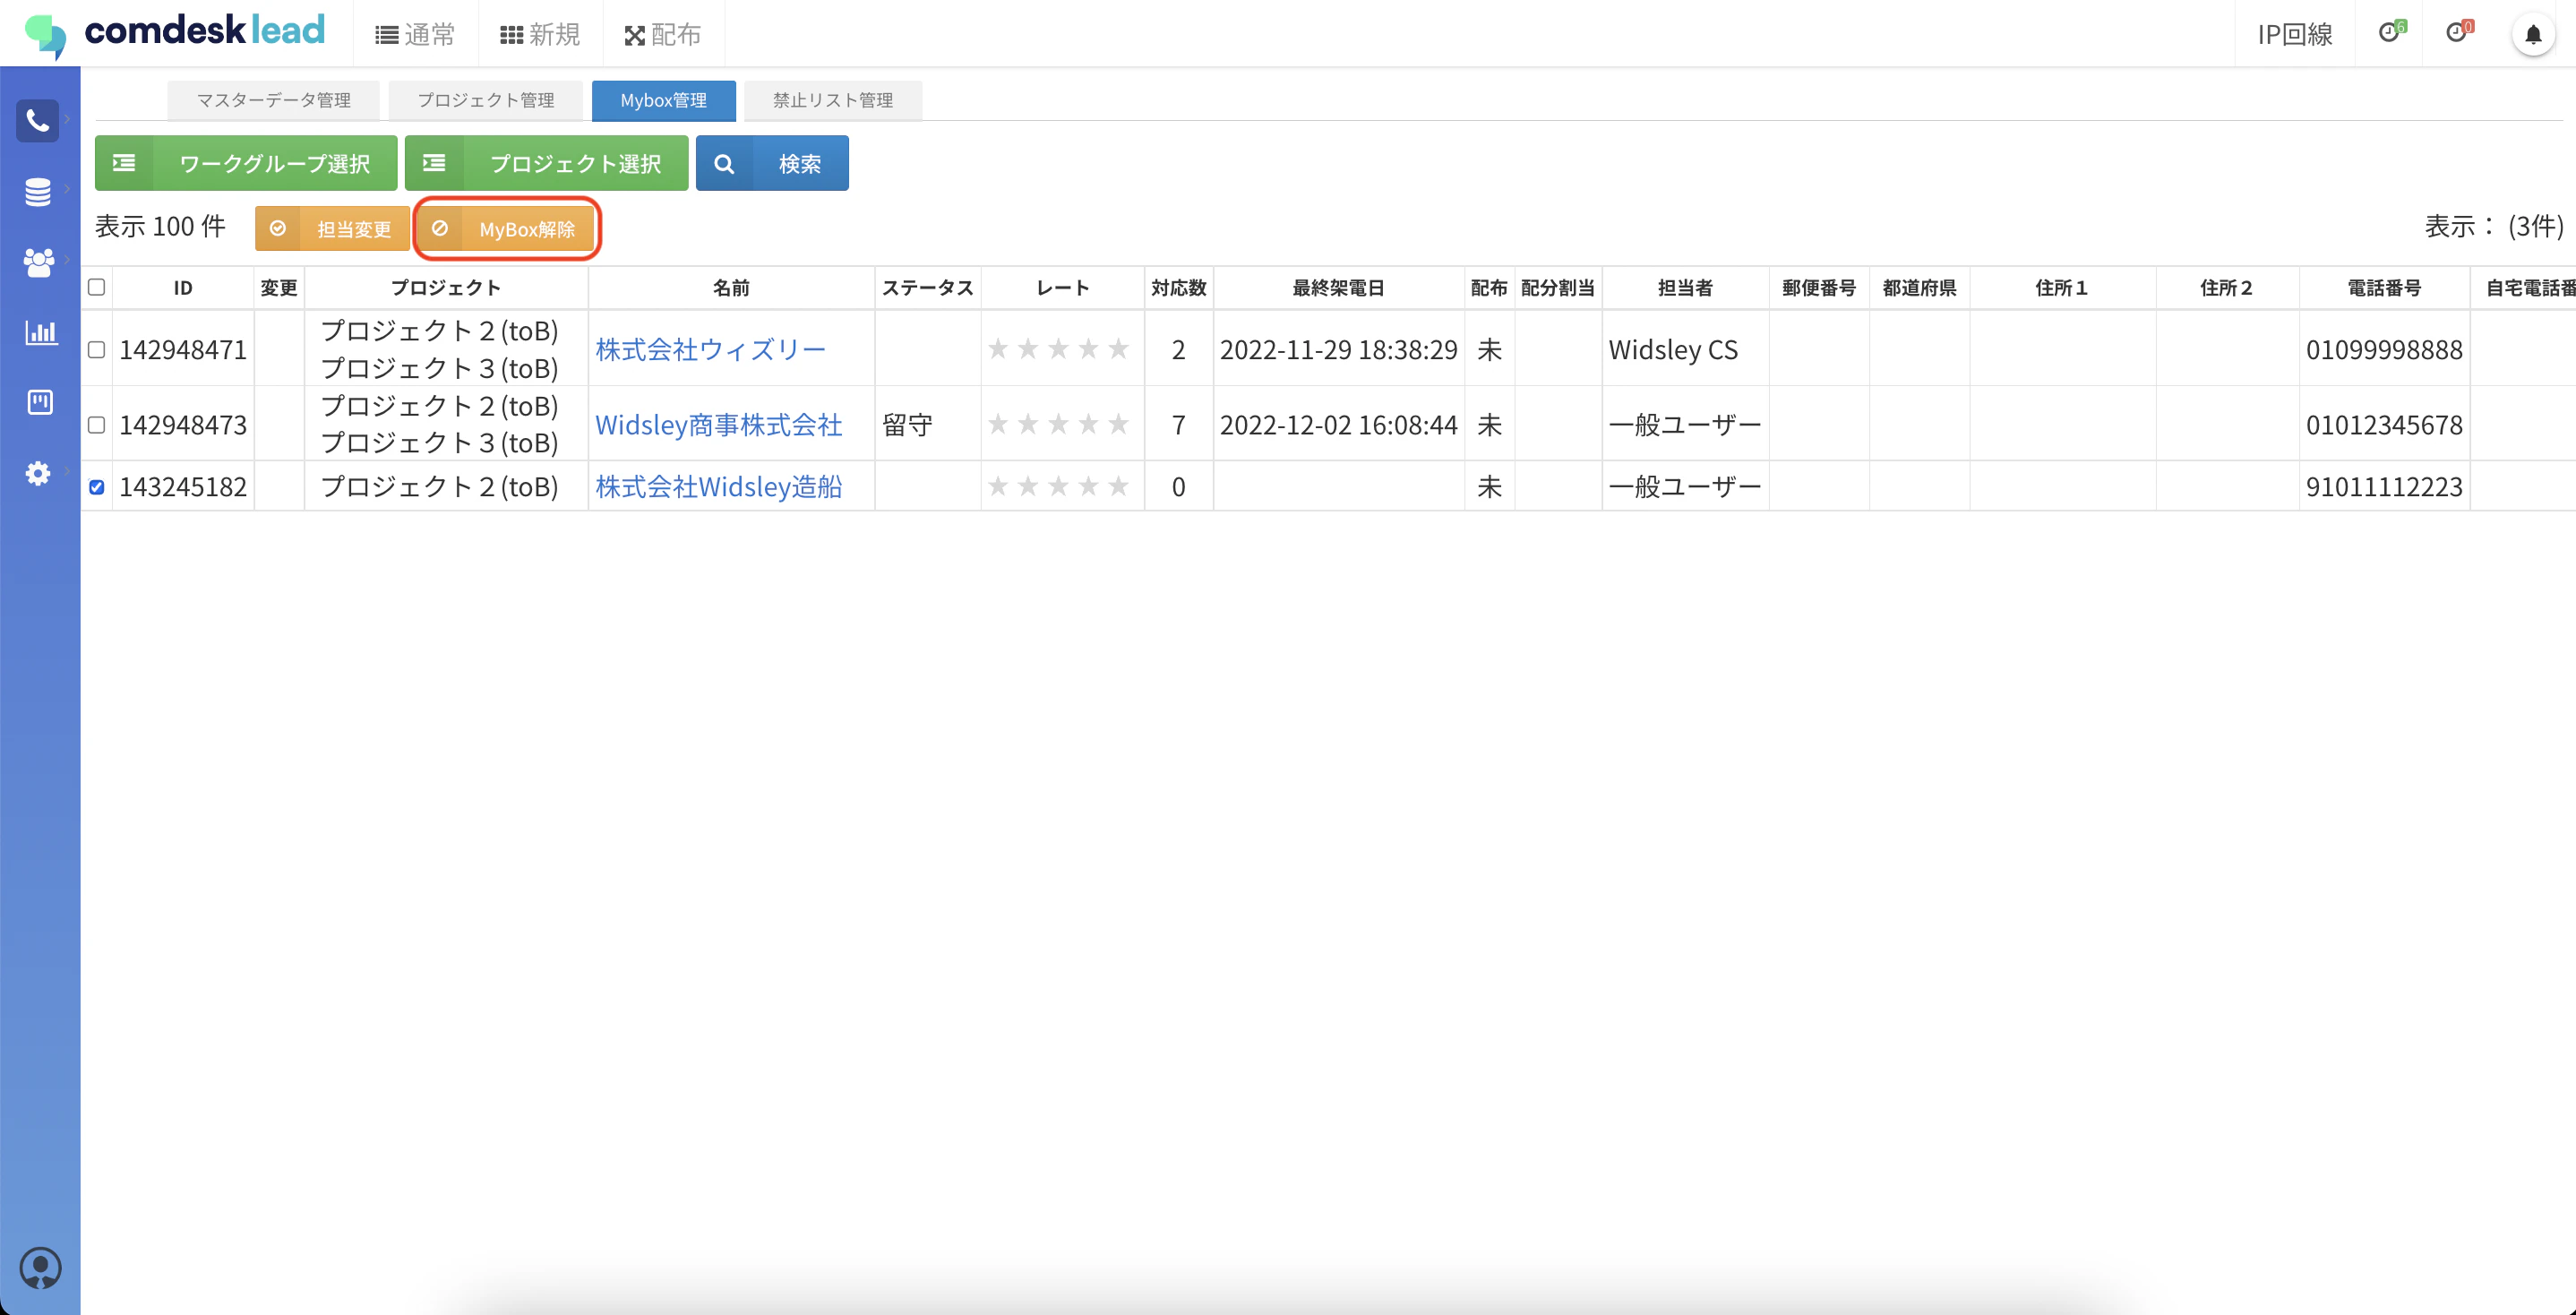Click the 最終架電日 column header
Screen dimensions: 2576x1315
1339,288
